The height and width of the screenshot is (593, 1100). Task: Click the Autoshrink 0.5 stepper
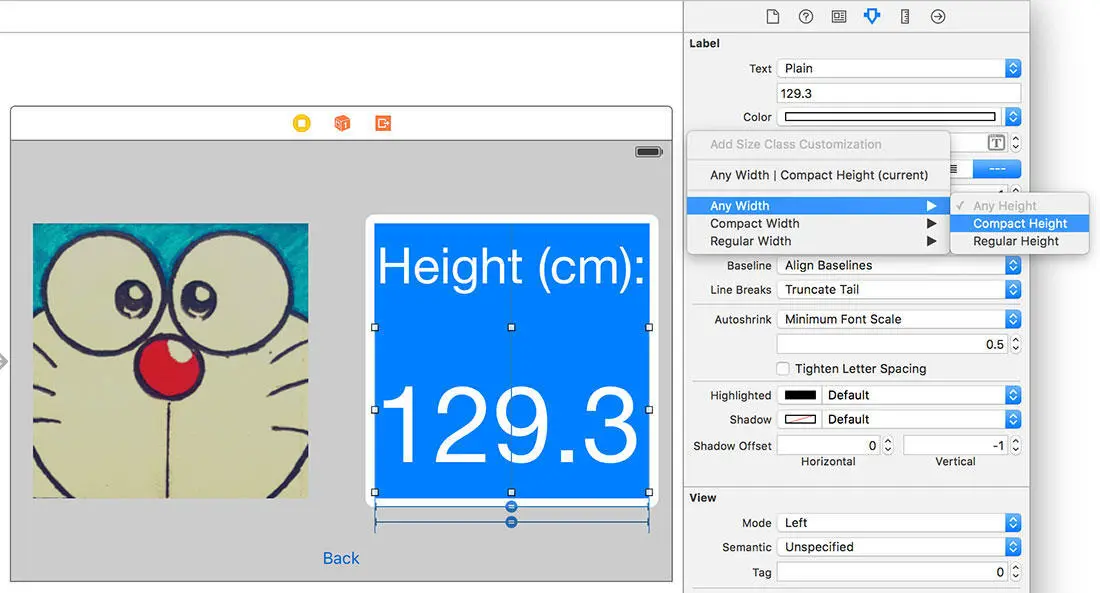[1016, 344]
